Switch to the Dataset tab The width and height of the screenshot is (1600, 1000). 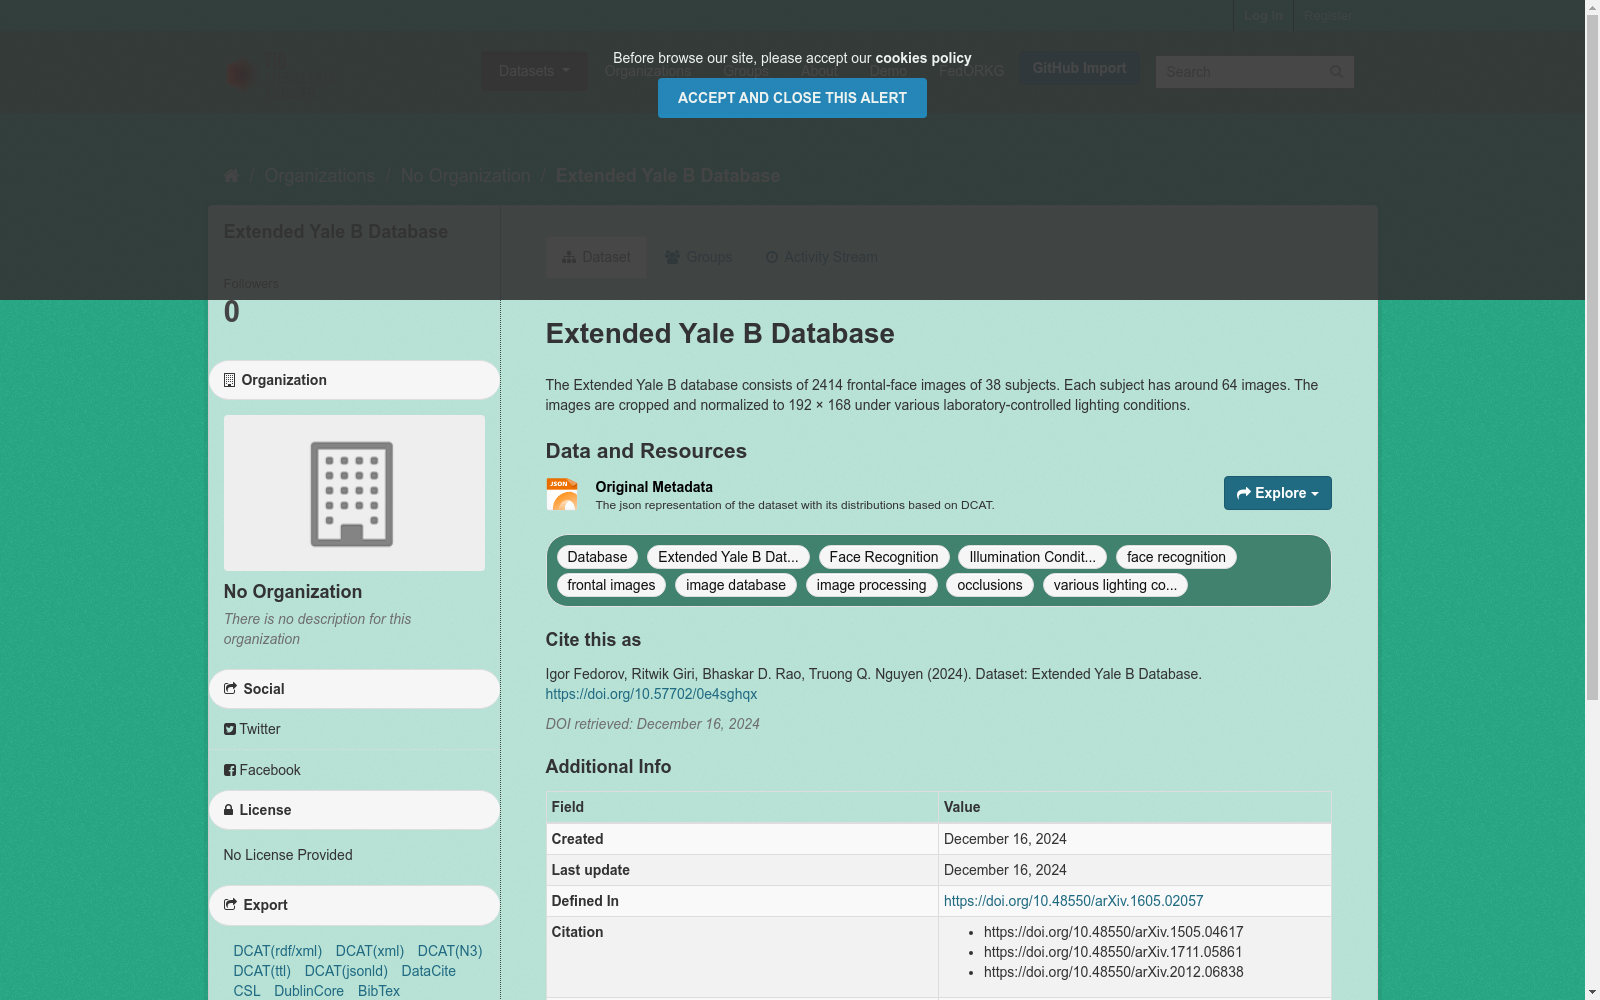pos(596,257)
